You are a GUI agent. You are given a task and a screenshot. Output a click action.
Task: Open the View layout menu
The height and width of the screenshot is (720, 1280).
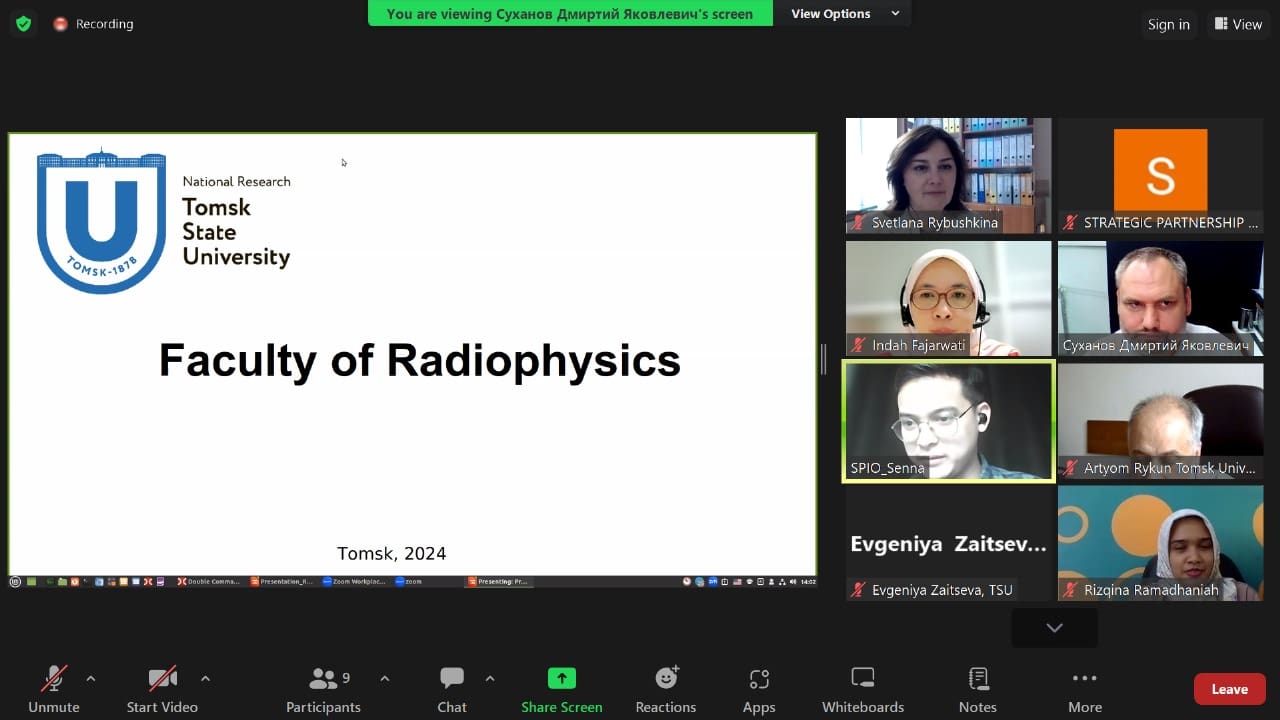click(x=1238, y=24)
